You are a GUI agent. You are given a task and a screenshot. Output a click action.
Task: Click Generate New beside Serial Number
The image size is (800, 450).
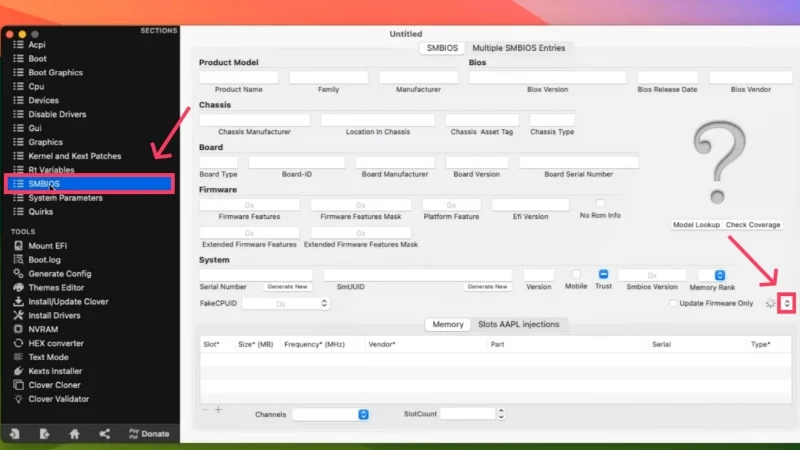click(x=287, y=286)
